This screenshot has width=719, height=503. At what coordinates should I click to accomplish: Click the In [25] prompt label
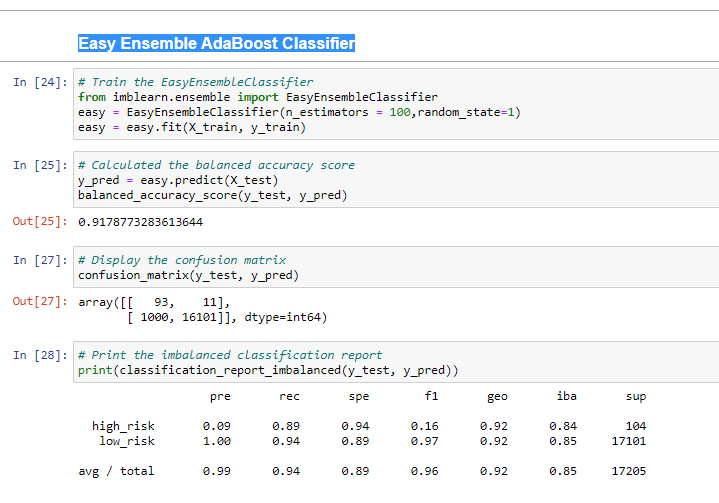point(40,165)
